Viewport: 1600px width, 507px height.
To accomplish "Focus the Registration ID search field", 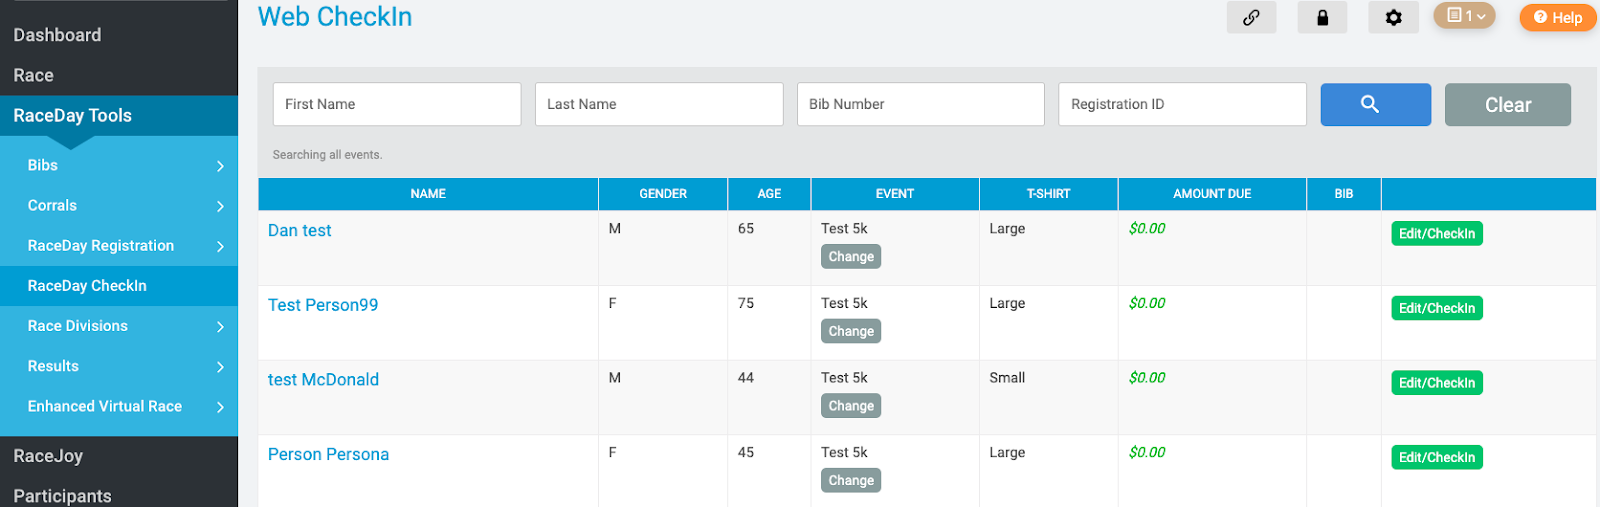I will [1183, 104].
